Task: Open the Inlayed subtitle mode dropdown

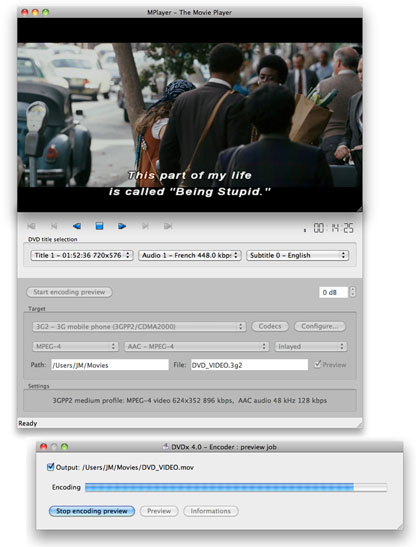Action: point(311,346)
